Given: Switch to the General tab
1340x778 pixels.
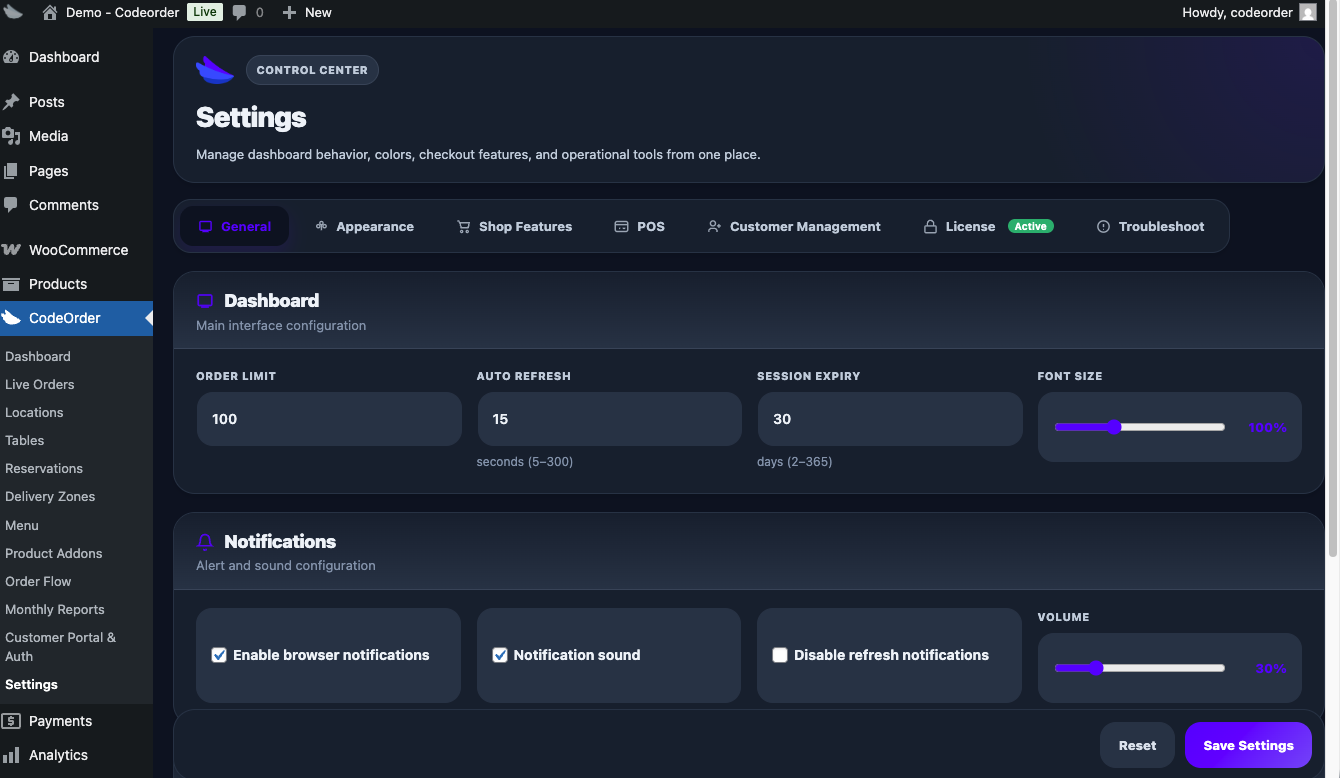Looking at the screenshot, I should pos(235,226).
